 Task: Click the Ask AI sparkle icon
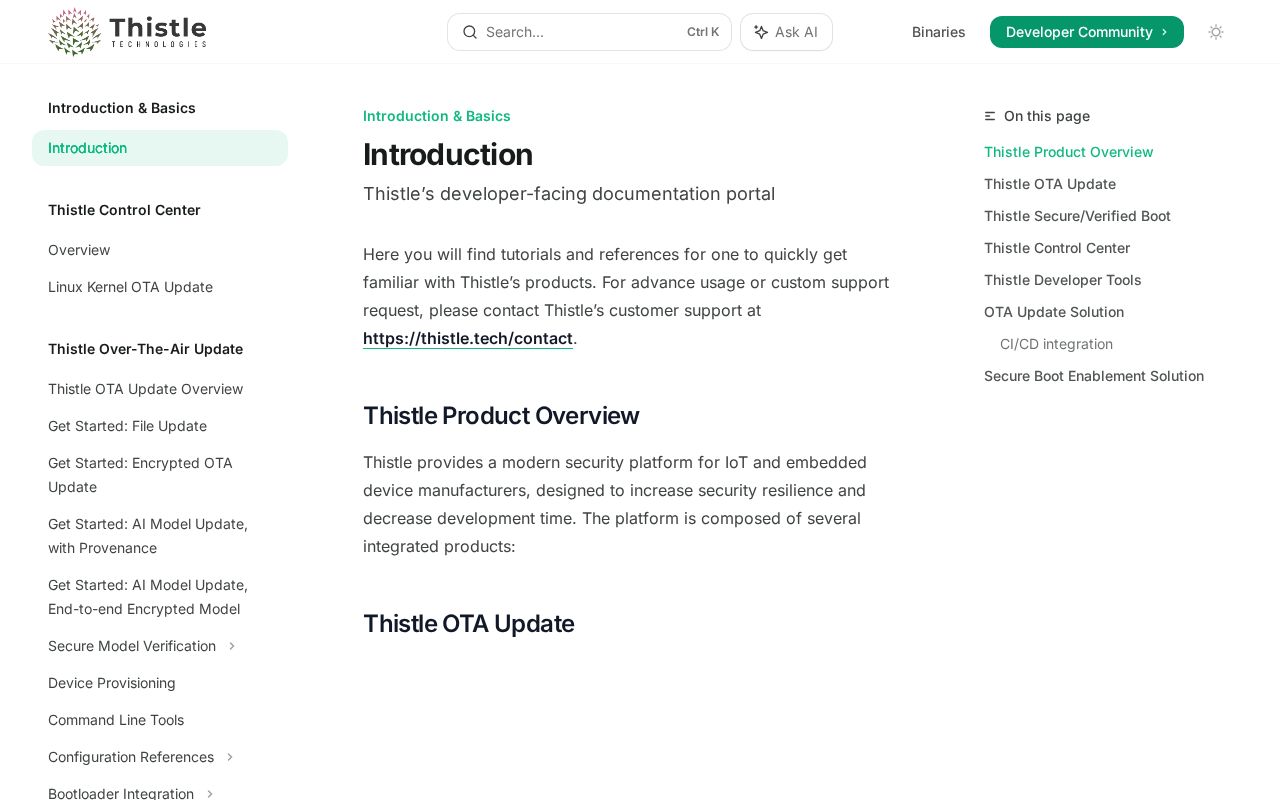coord(761,32)
